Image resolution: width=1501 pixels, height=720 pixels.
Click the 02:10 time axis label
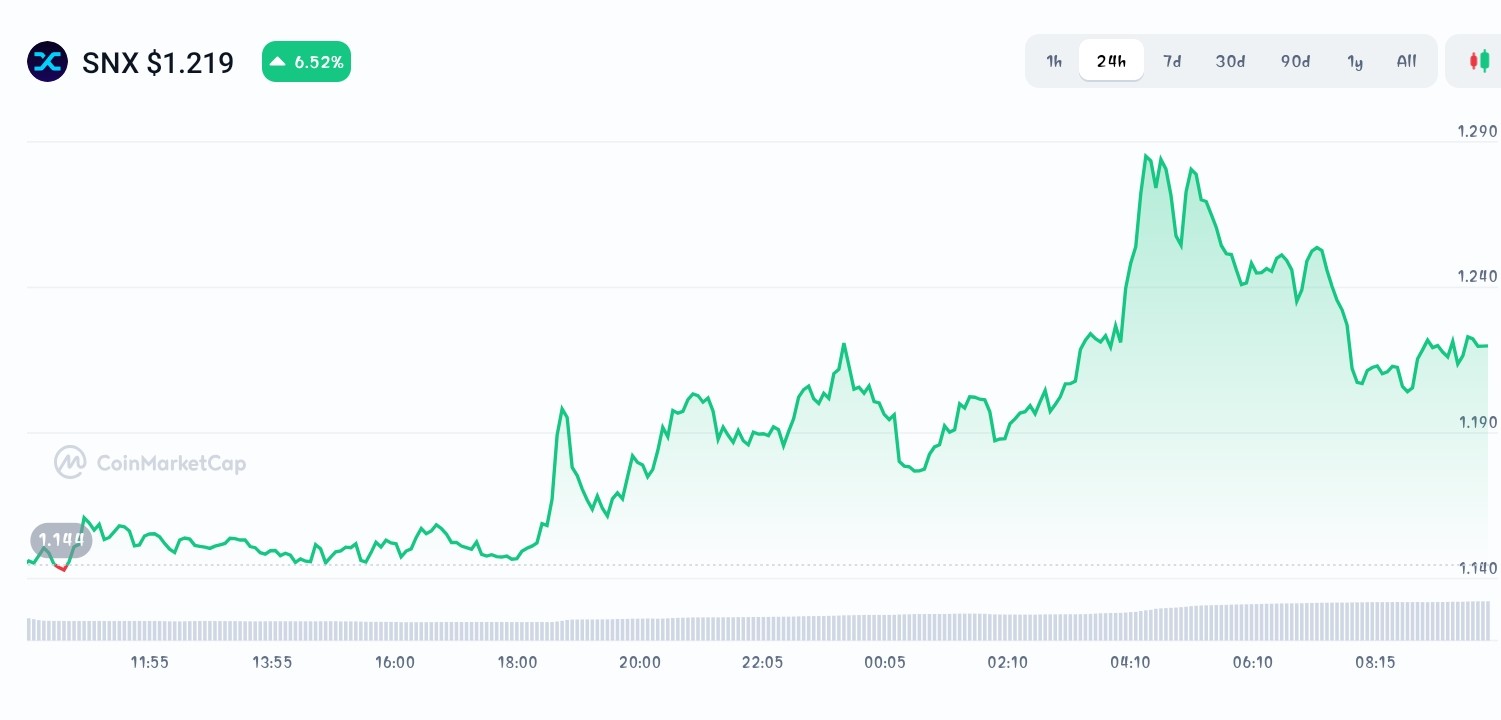point(1007,662)
